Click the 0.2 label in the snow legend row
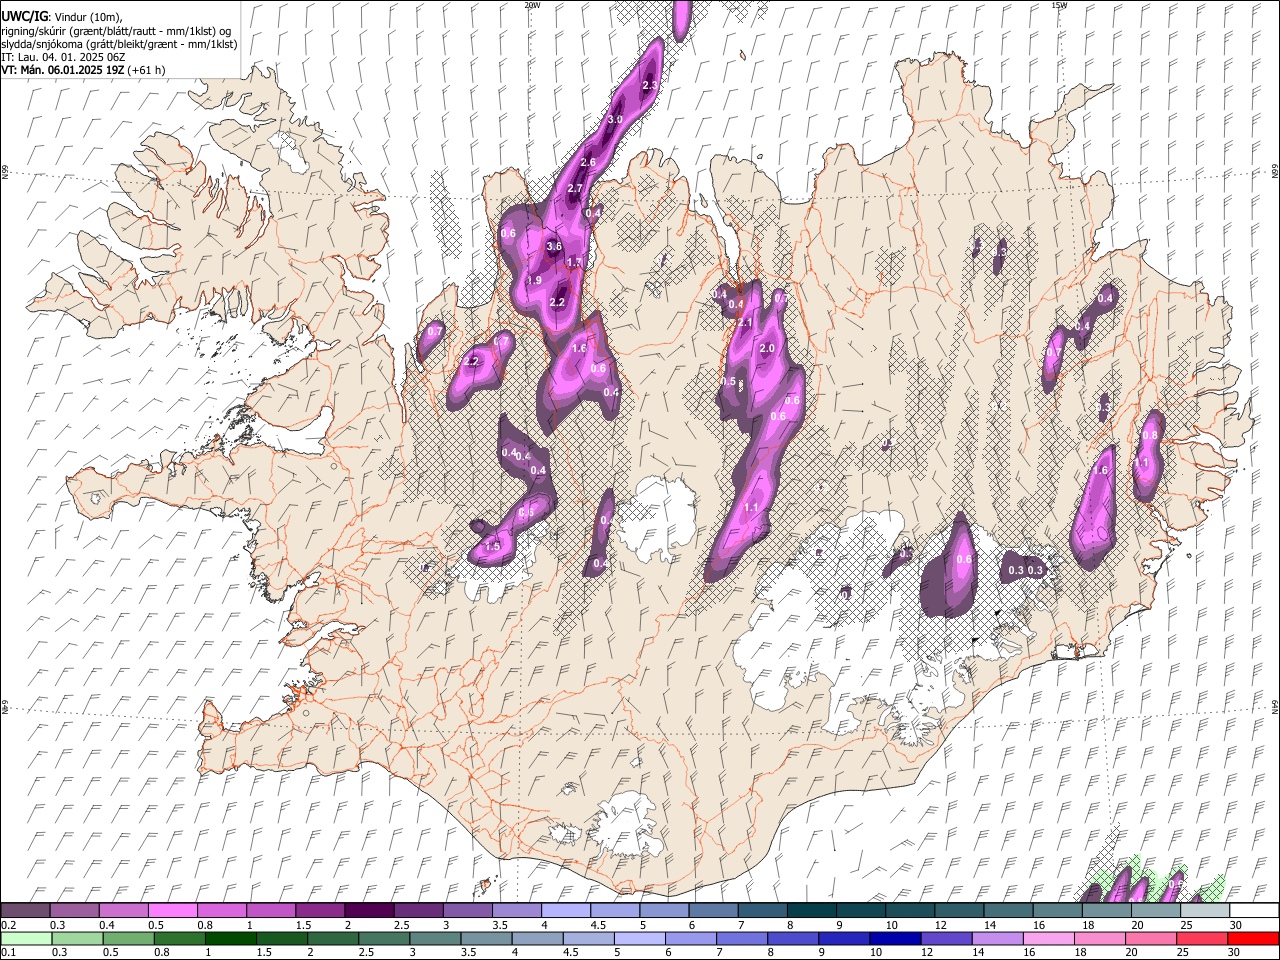The height and width of the screenshot is (960, 1280). tap(8, 925)
